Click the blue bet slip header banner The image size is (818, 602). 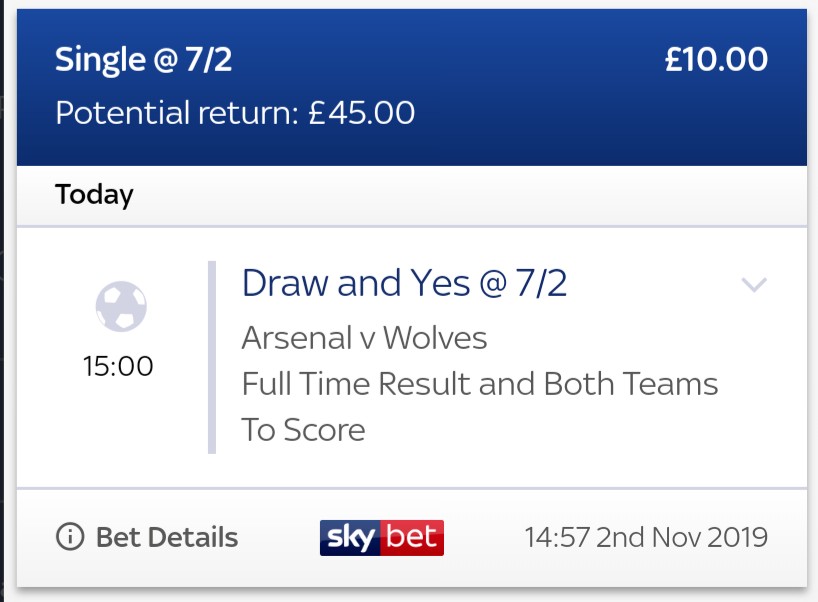pos(412,87)
